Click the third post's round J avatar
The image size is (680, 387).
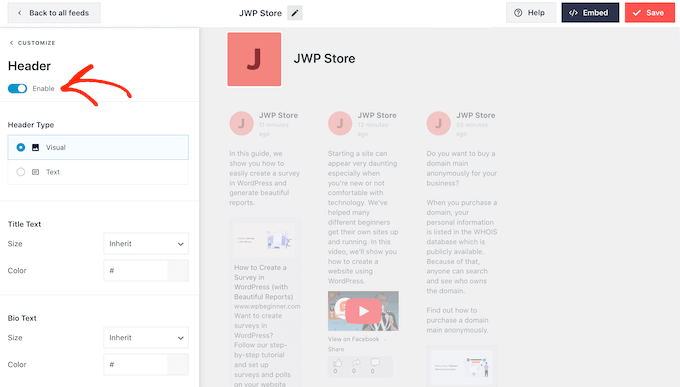[x=438, y=123]
